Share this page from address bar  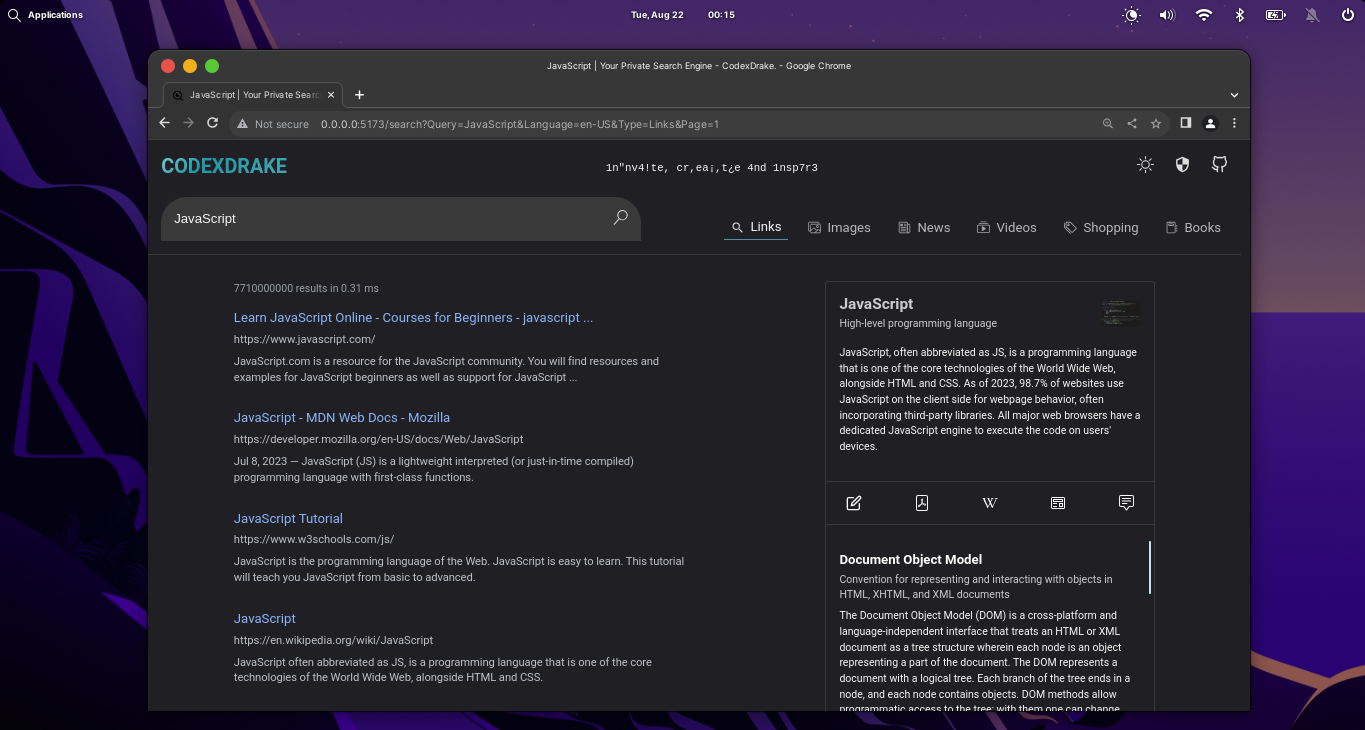pyautogui.click(x=1132, y=124)
